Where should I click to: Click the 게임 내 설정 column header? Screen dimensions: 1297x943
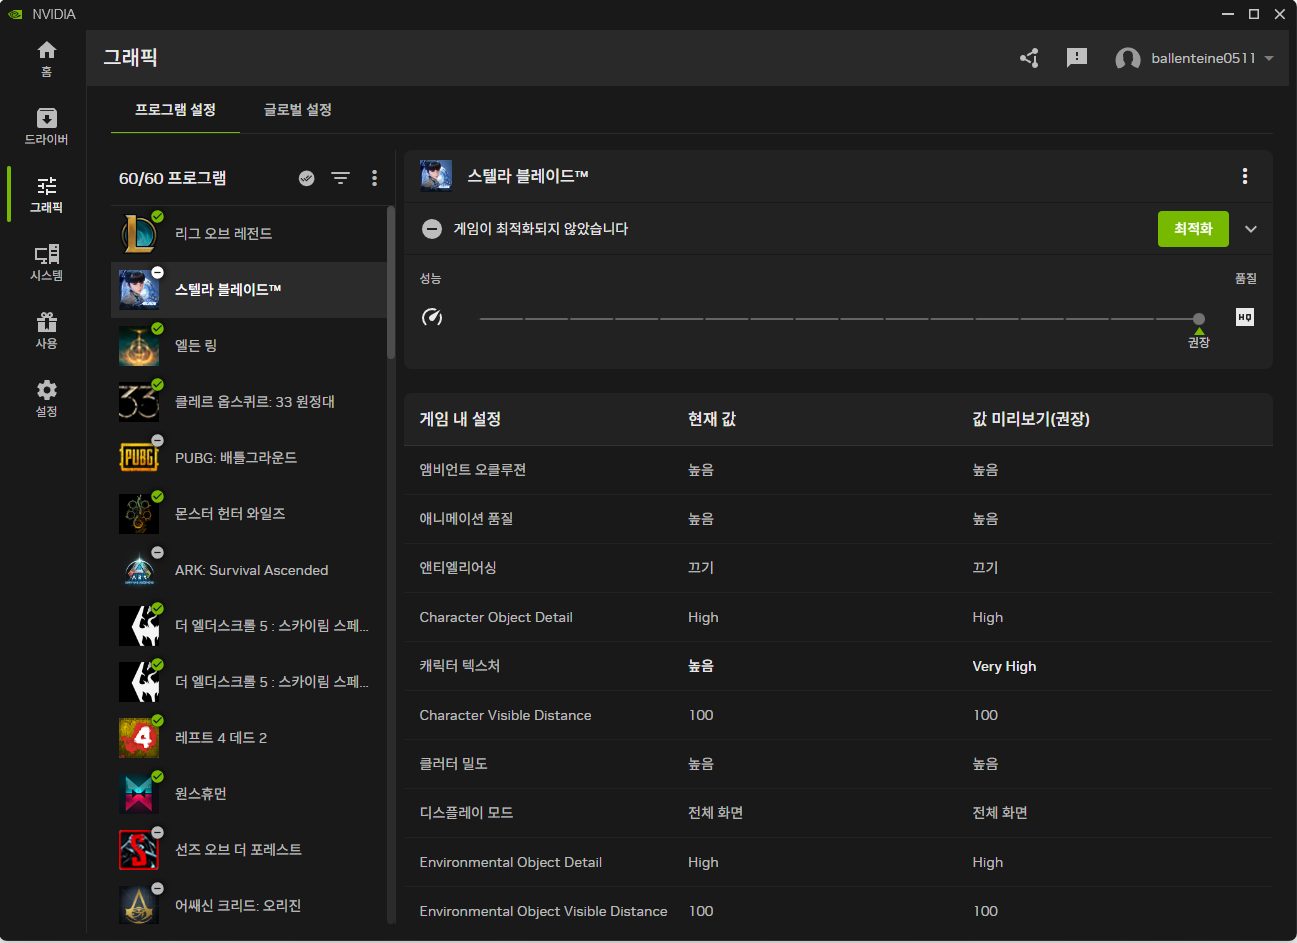pos(460,419)
